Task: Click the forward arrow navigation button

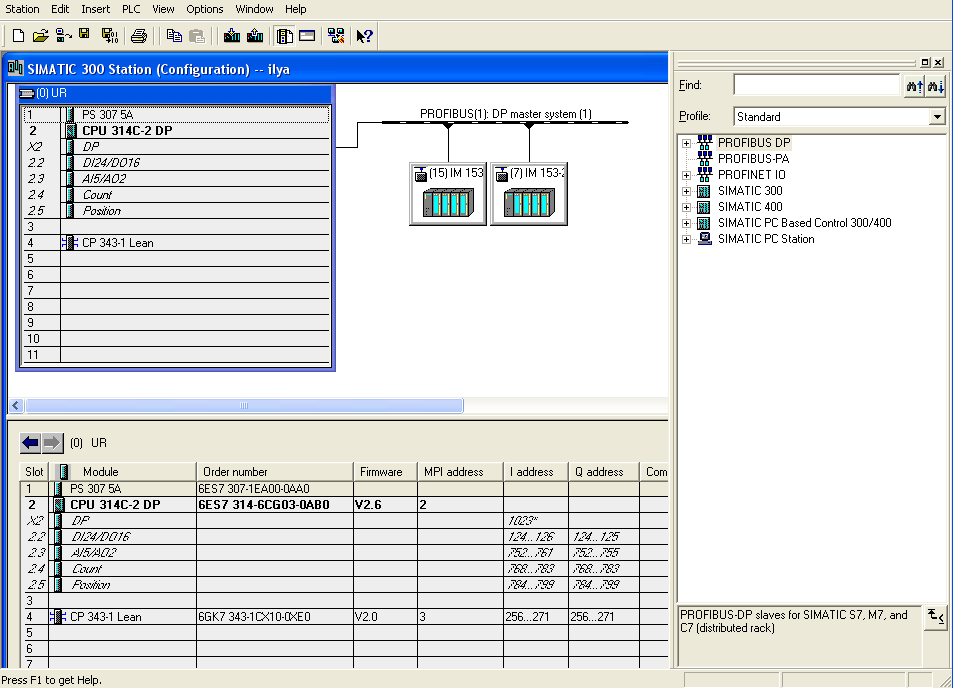Action: [52, 443]
